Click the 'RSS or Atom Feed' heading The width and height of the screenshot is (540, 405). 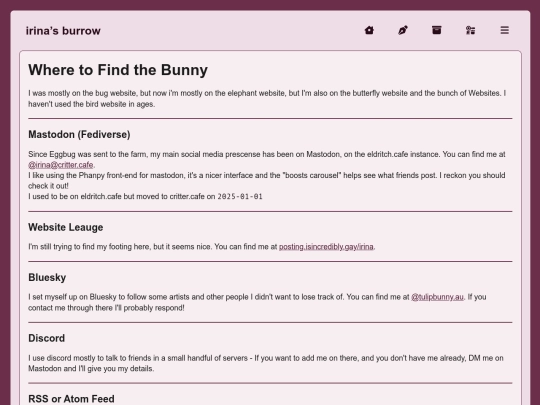point(71,399)
